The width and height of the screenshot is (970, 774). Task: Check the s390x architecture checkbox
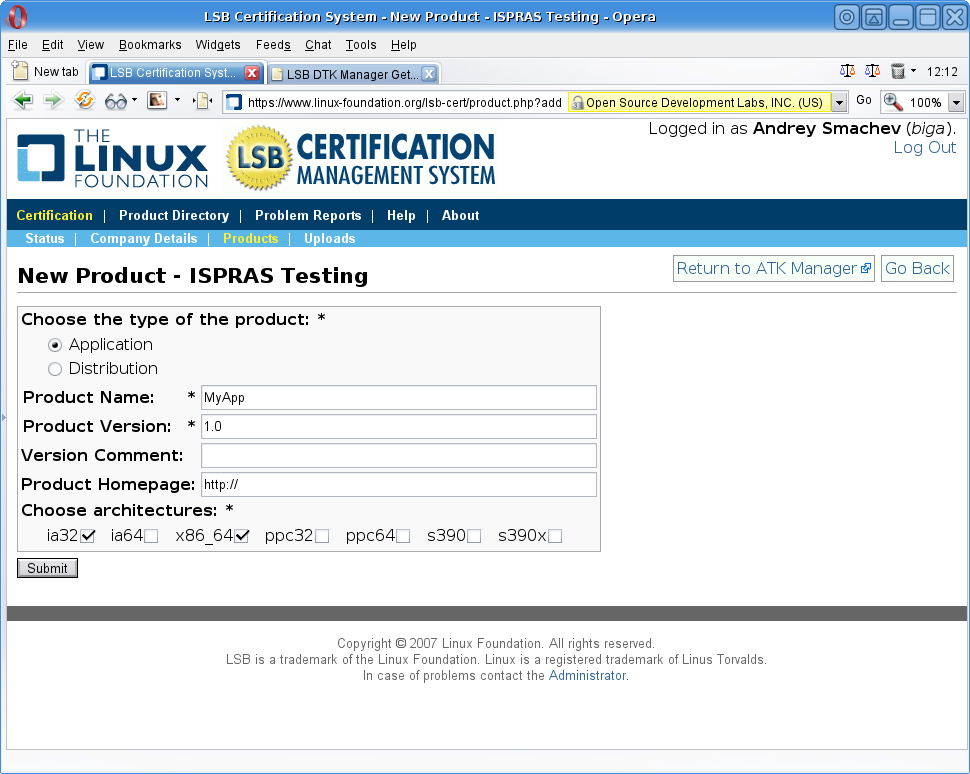555,536
